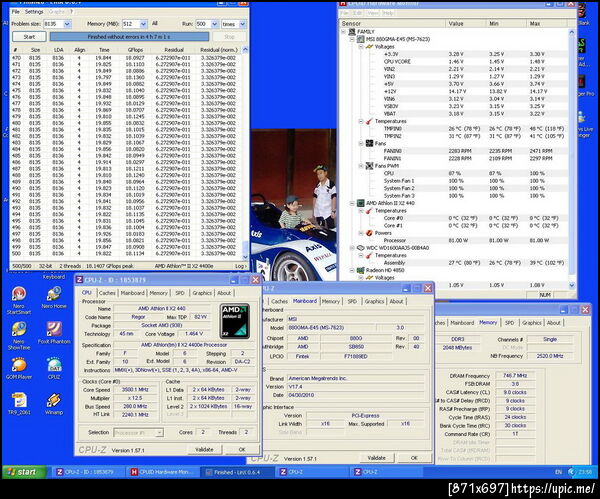
Task: Select result row 500 in LinX table
Action: click(126, 253)
